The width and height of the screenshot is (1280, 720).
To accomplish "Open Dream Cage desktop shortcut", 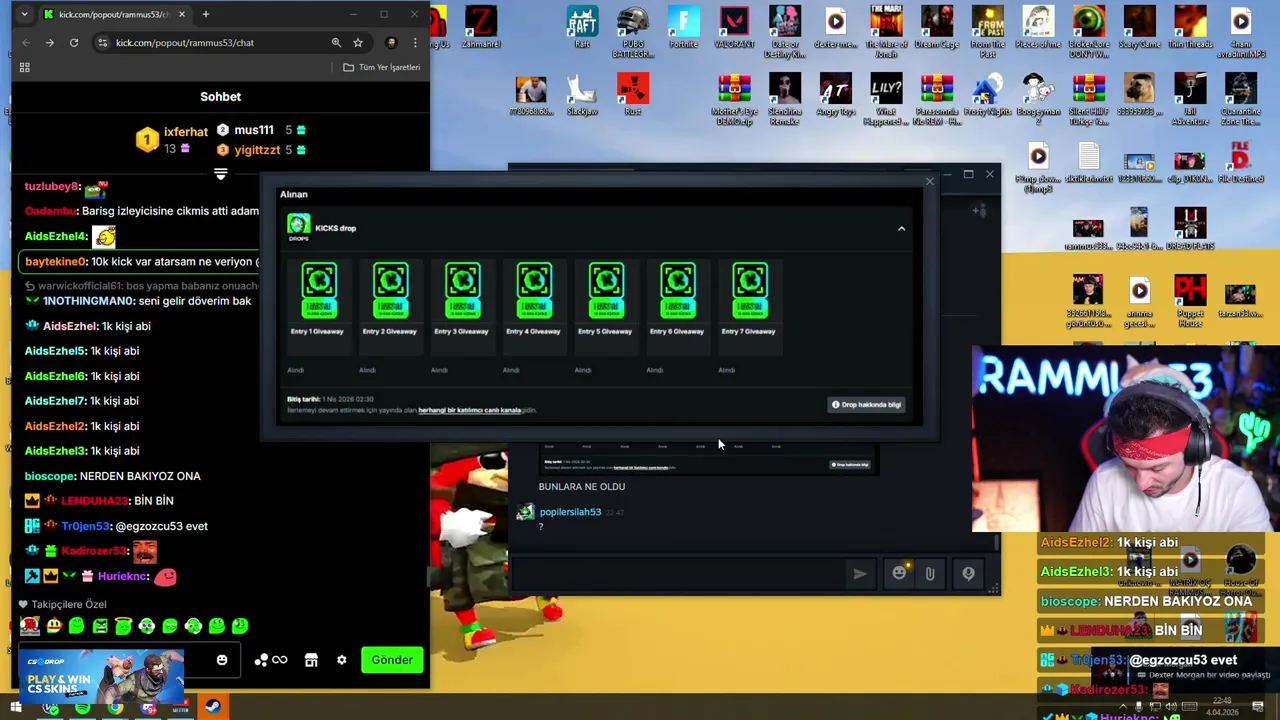I will click(x=937, y=27).
